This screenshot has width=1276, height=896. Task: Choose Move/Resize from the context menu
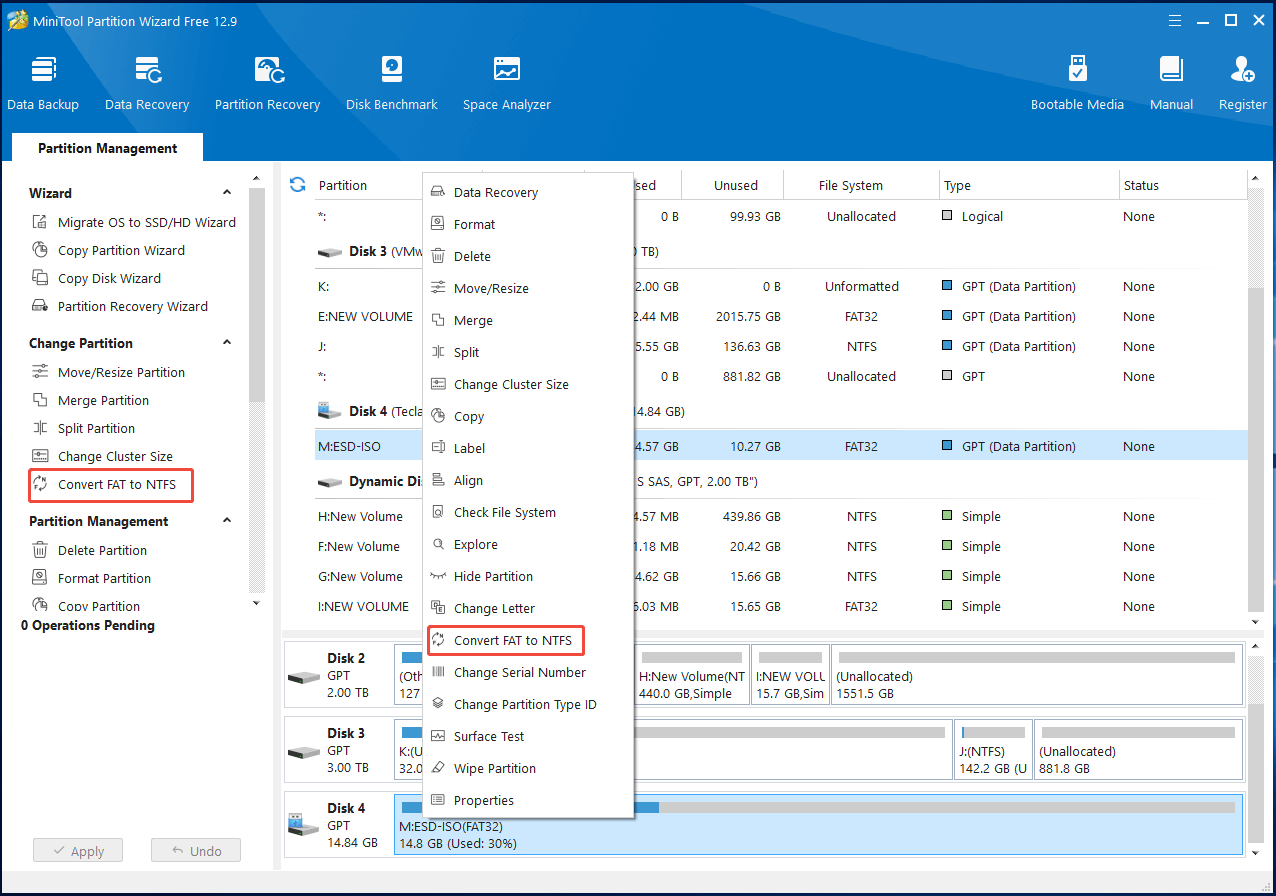[528, 289]
